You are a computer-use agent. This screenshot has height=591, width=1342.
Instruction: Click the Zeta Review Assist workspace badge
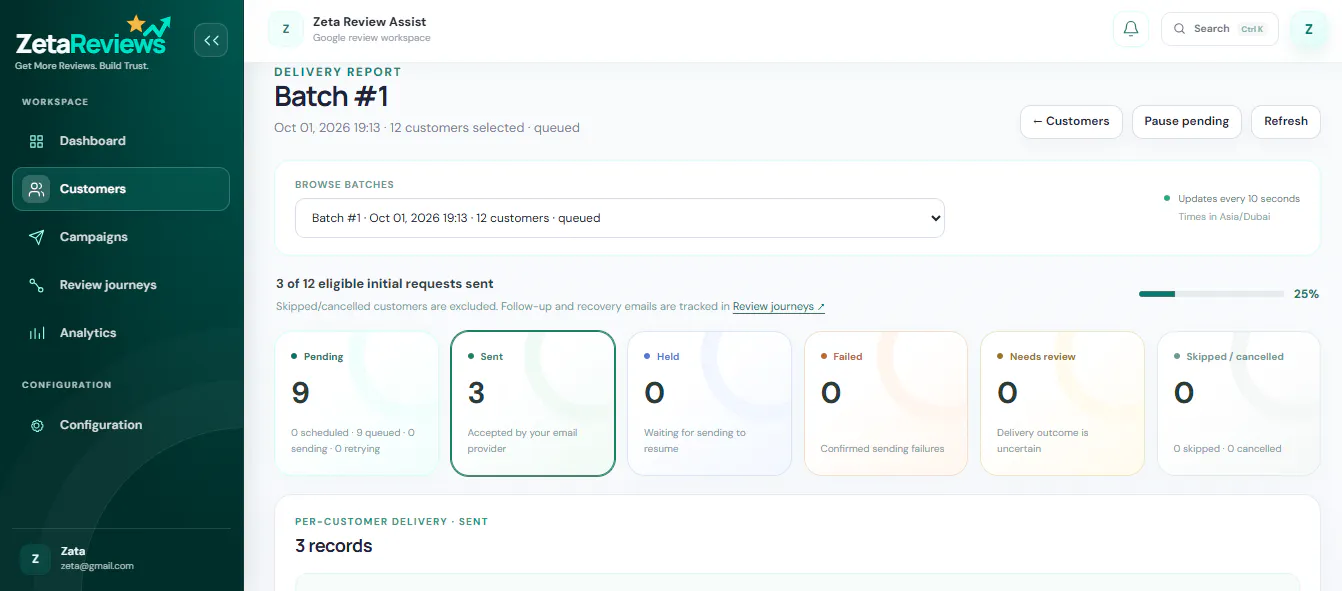pyautogui.click(x=286, y=29)
